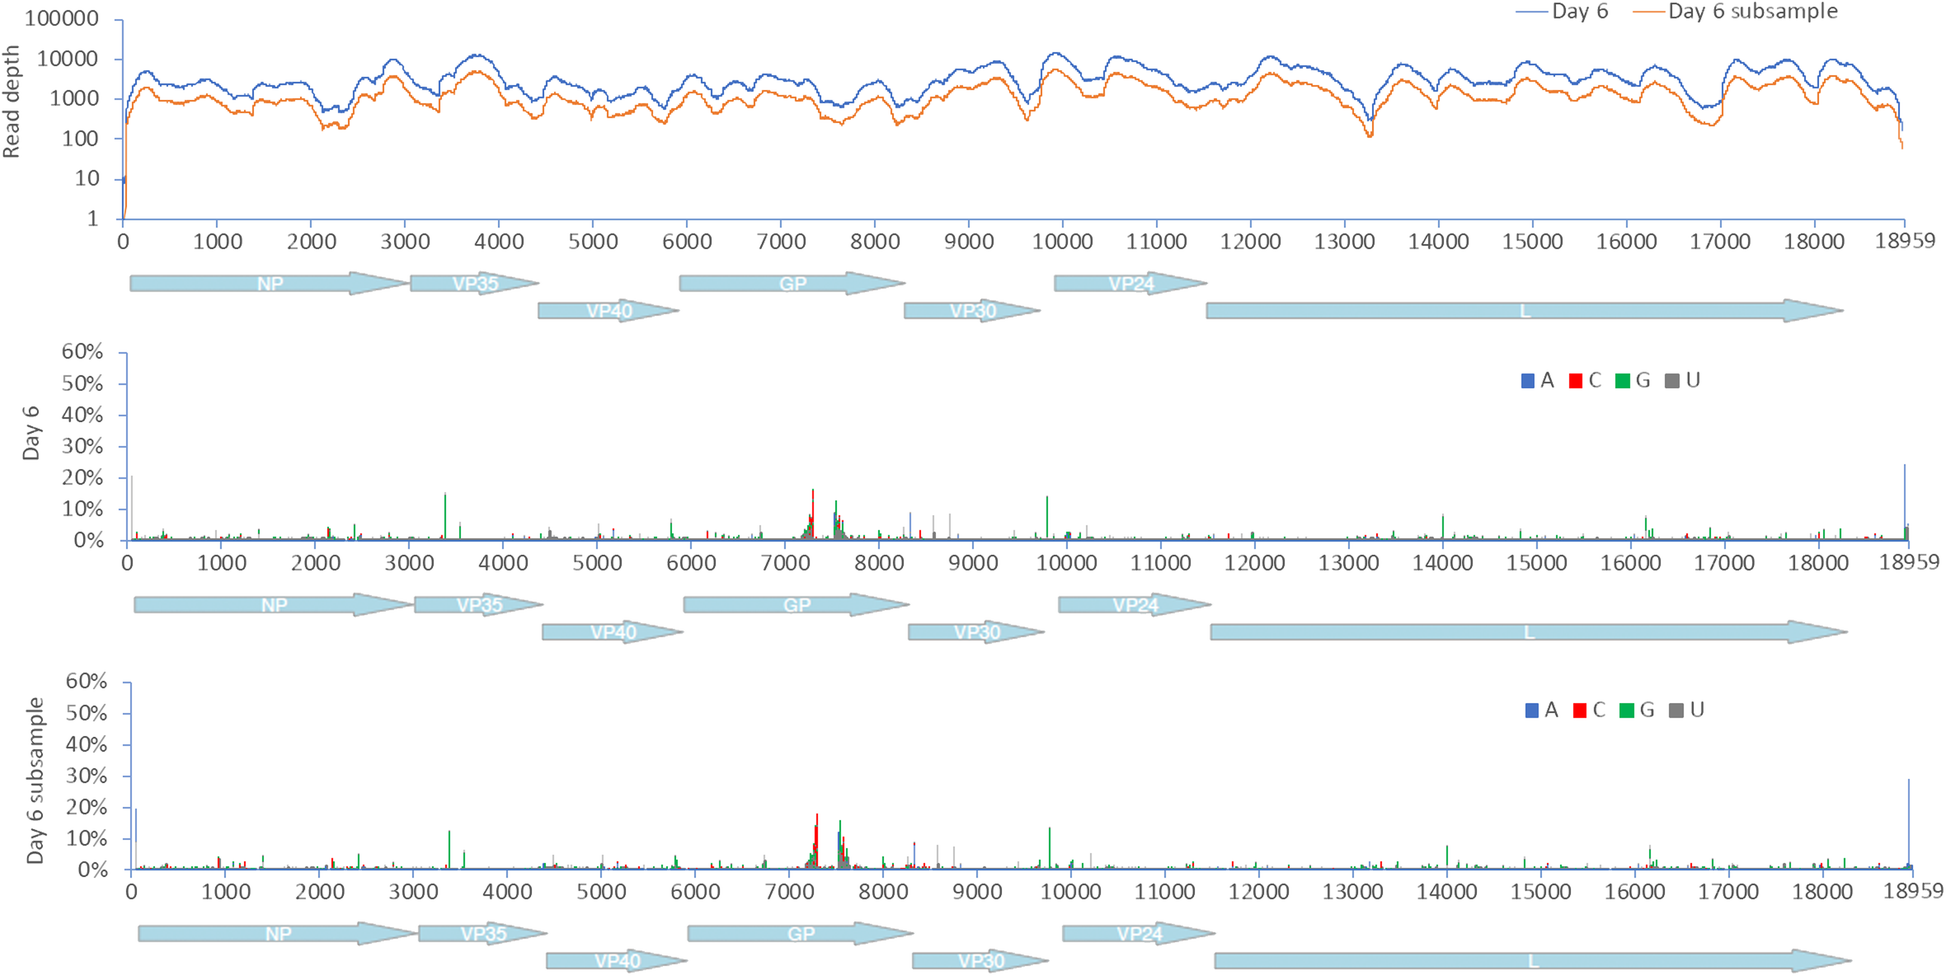The height and width of the screenshot is (976, 1946).
Task: Click the '14000' tick on the Day 6 subsample x-axis
Action: point(1447,892)
